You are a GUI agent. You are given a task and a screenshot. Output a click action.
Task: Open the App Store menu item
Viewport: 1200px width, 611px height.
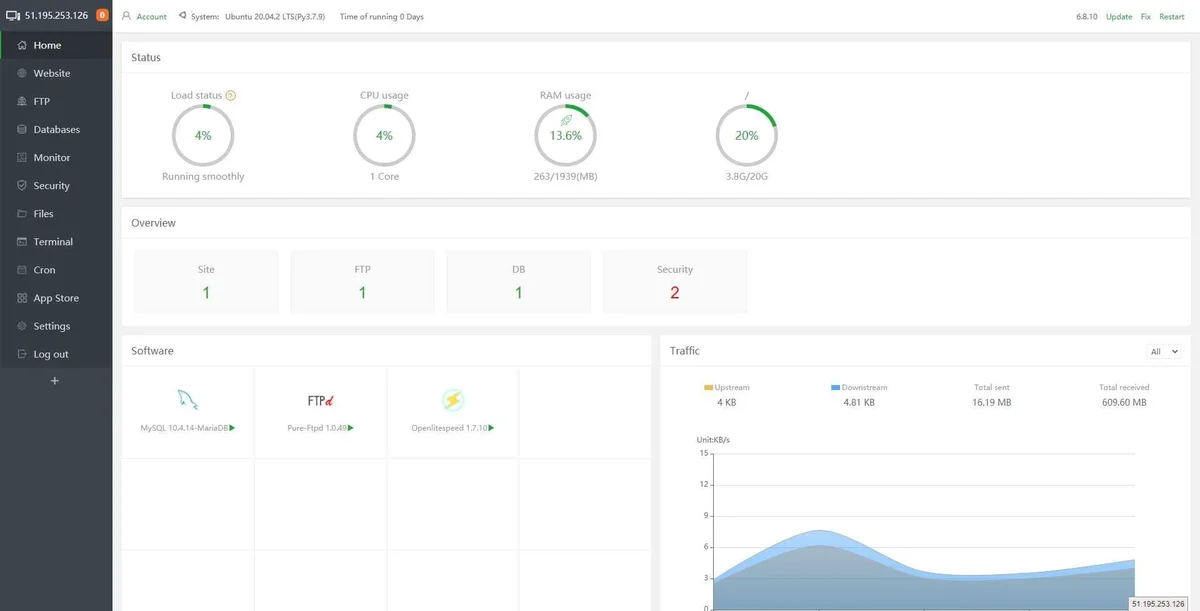pos(56,298)
